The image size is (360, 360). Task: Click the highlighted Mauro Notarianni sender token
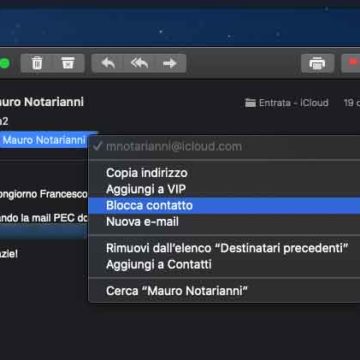pyautogui.click(x=43, y=140)
